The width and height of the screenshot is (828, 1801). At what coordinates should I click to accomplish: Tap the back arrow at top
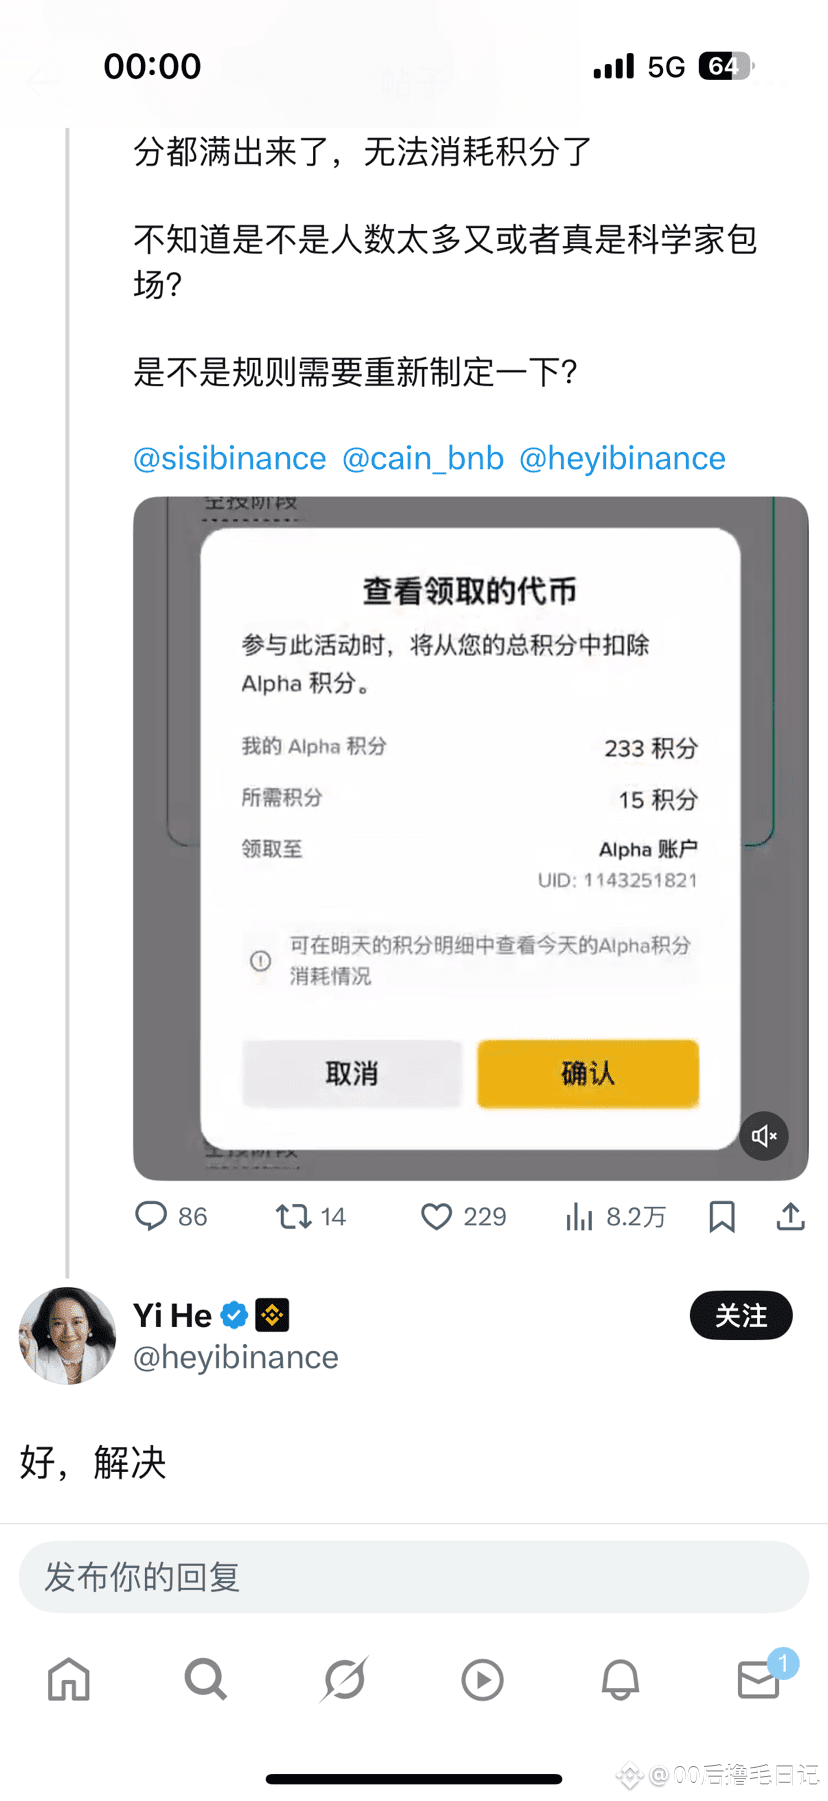(43, 82)
